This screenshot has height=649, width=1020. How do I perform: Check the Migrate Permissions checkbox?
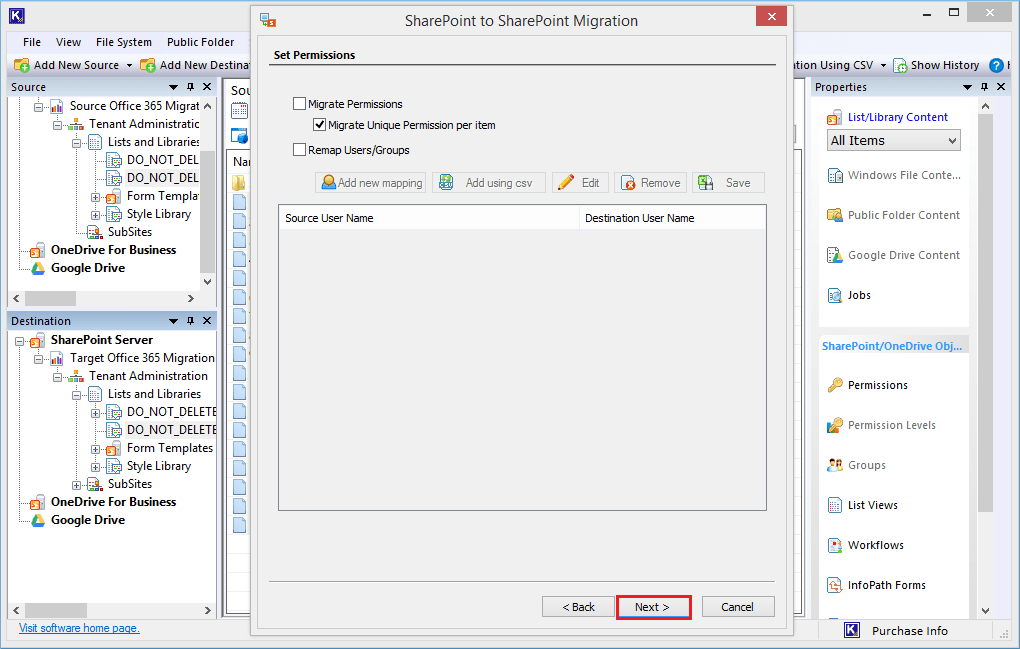click(299, 103)
